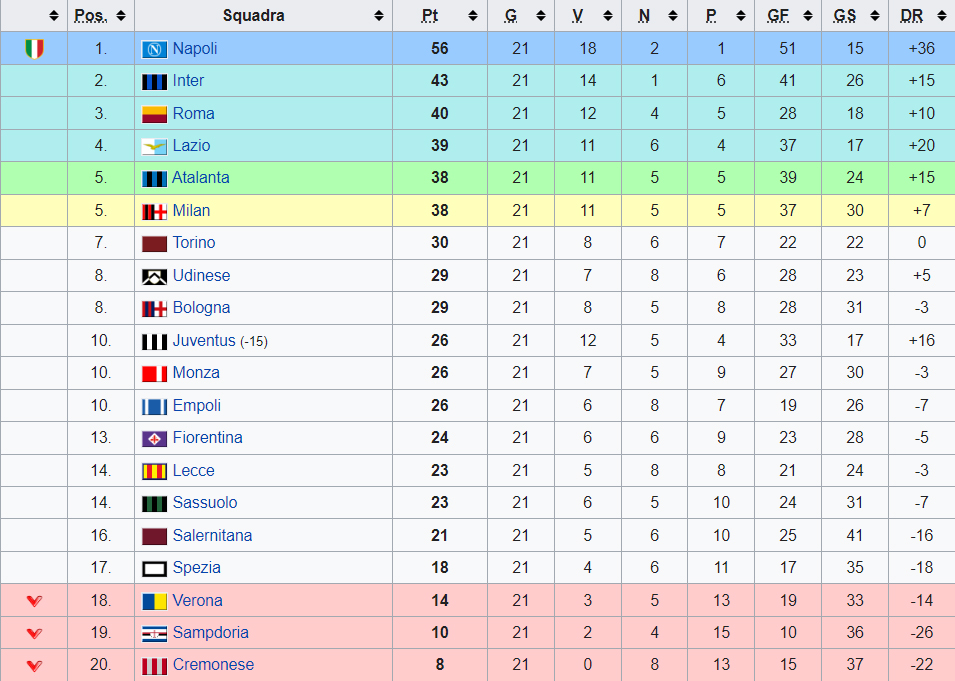Click the Lecce yellow-red flag icon
Screen dimensions: 955x681
pyautogui.click(x=154, y=471)
